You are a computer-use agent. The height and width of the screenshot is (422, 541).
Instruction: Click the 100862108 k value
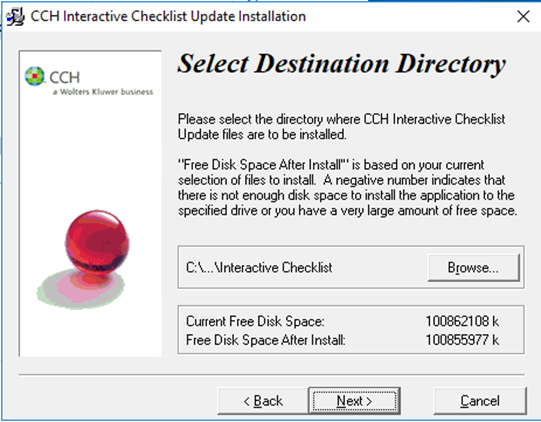462,321
